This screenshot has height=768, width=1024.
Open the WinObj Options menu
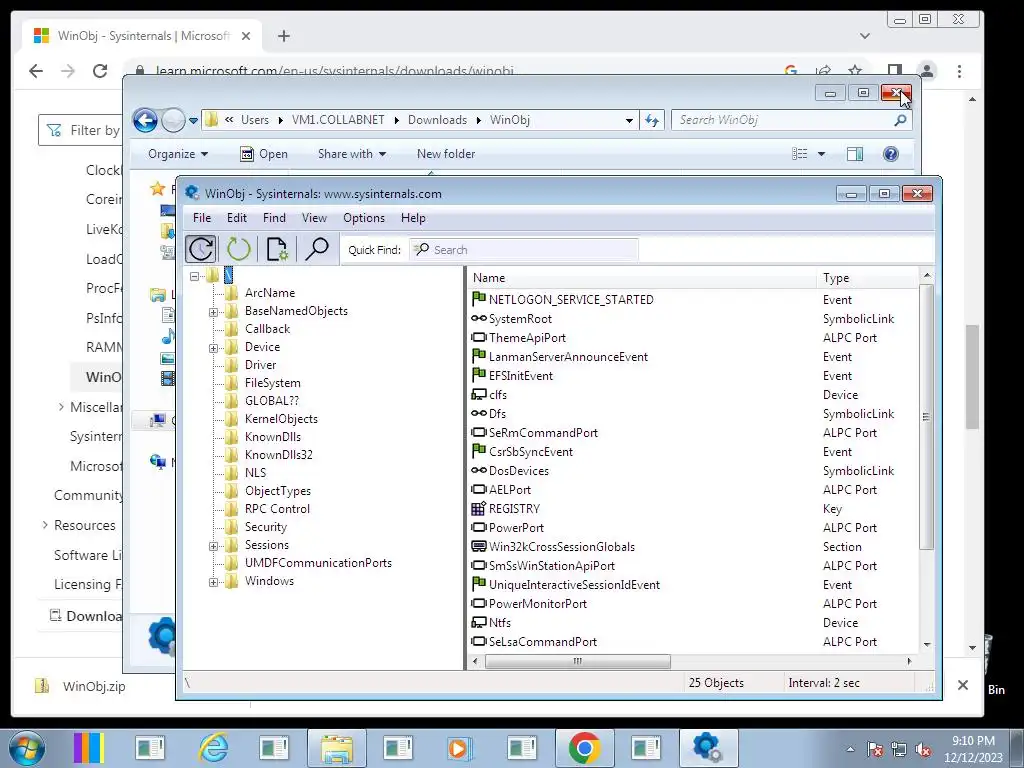pos(364,217)
